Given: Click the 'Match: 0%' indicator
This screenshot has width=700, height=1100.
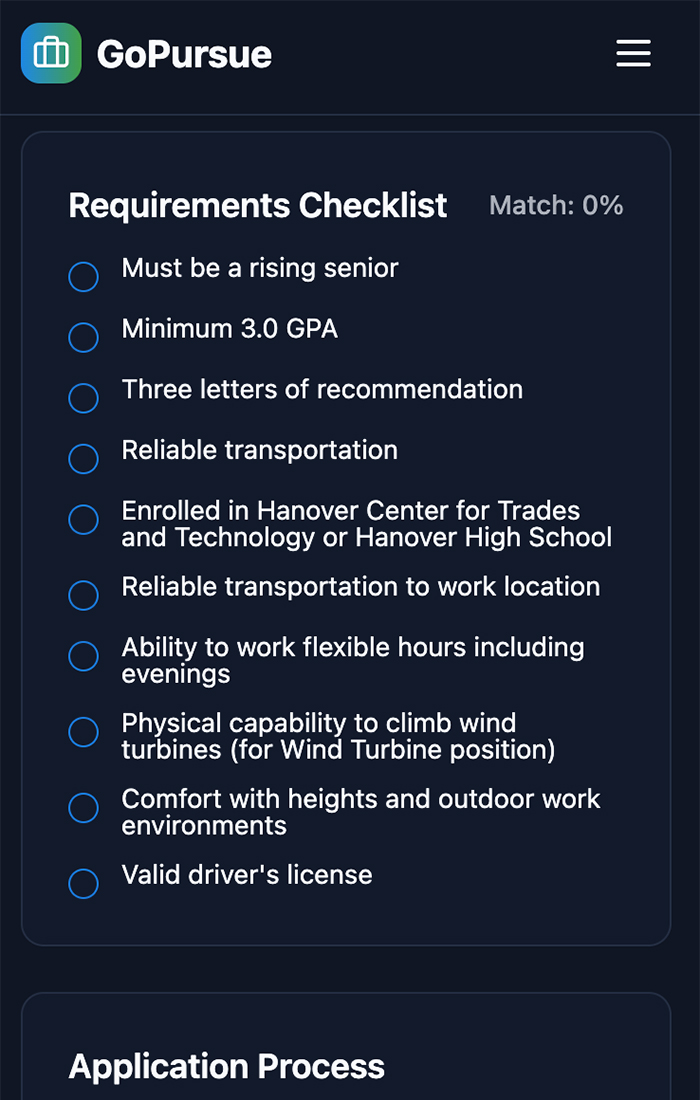Looking at the screenshot, I should pos(556,206).
